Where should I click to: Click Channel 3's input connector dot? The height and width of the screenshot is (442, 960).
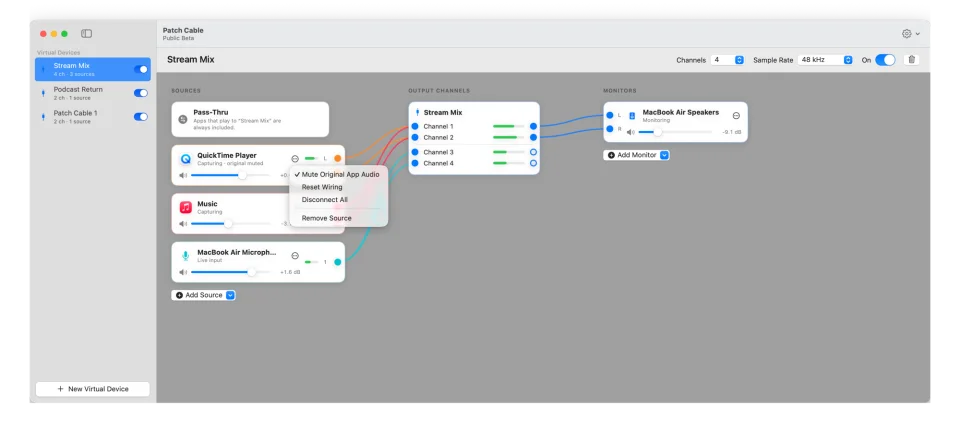click(414, 152)
